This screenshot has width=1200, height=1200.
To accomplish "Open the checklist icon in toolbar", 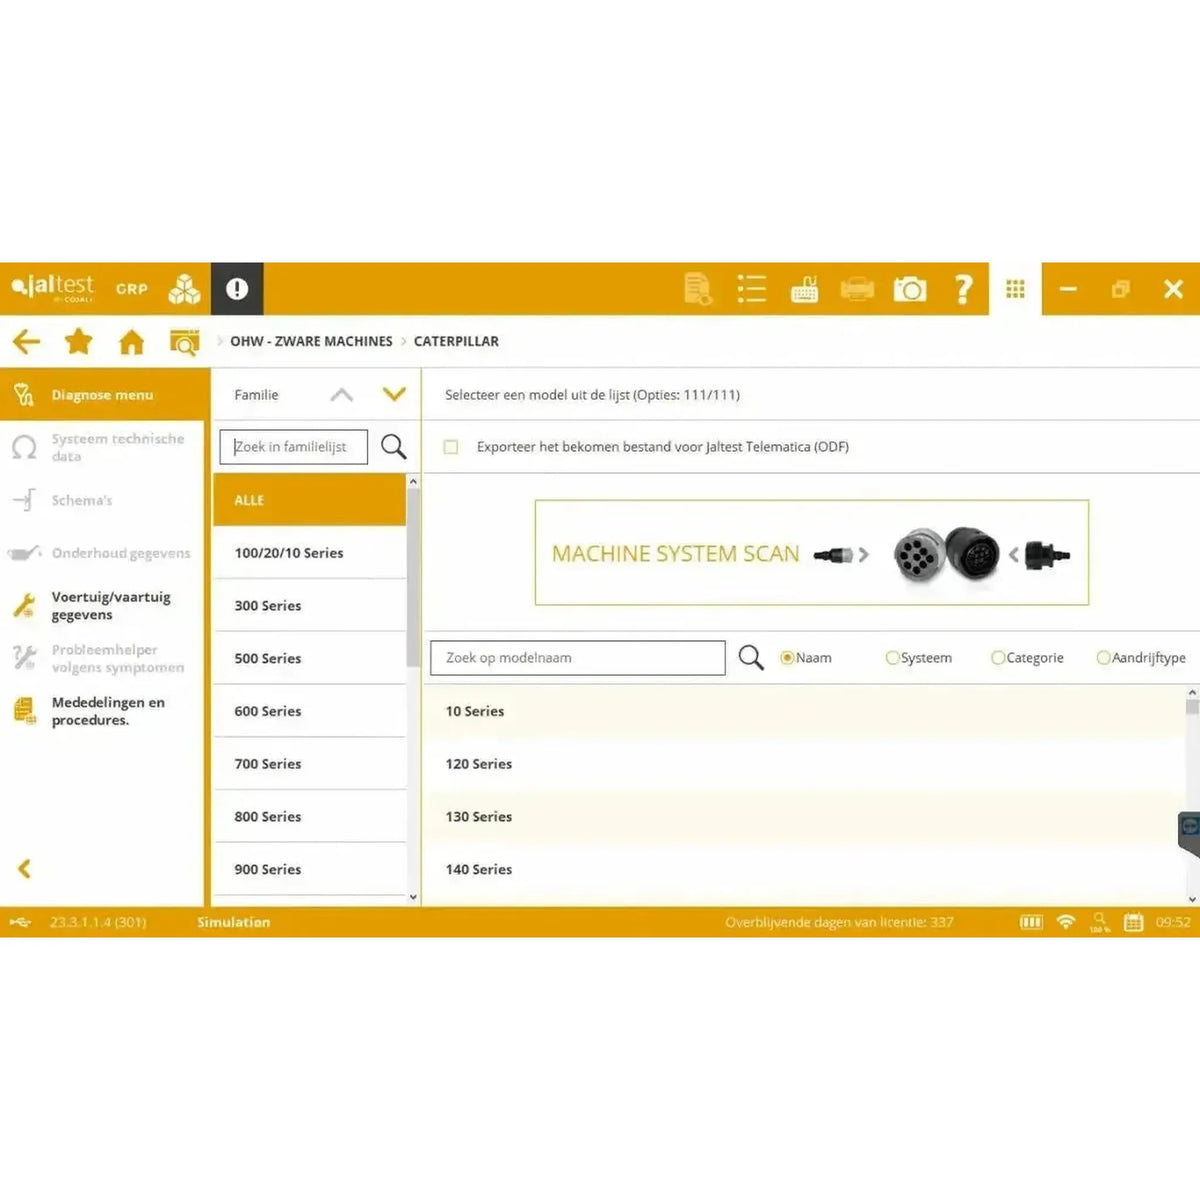I will tap(751, 289).
